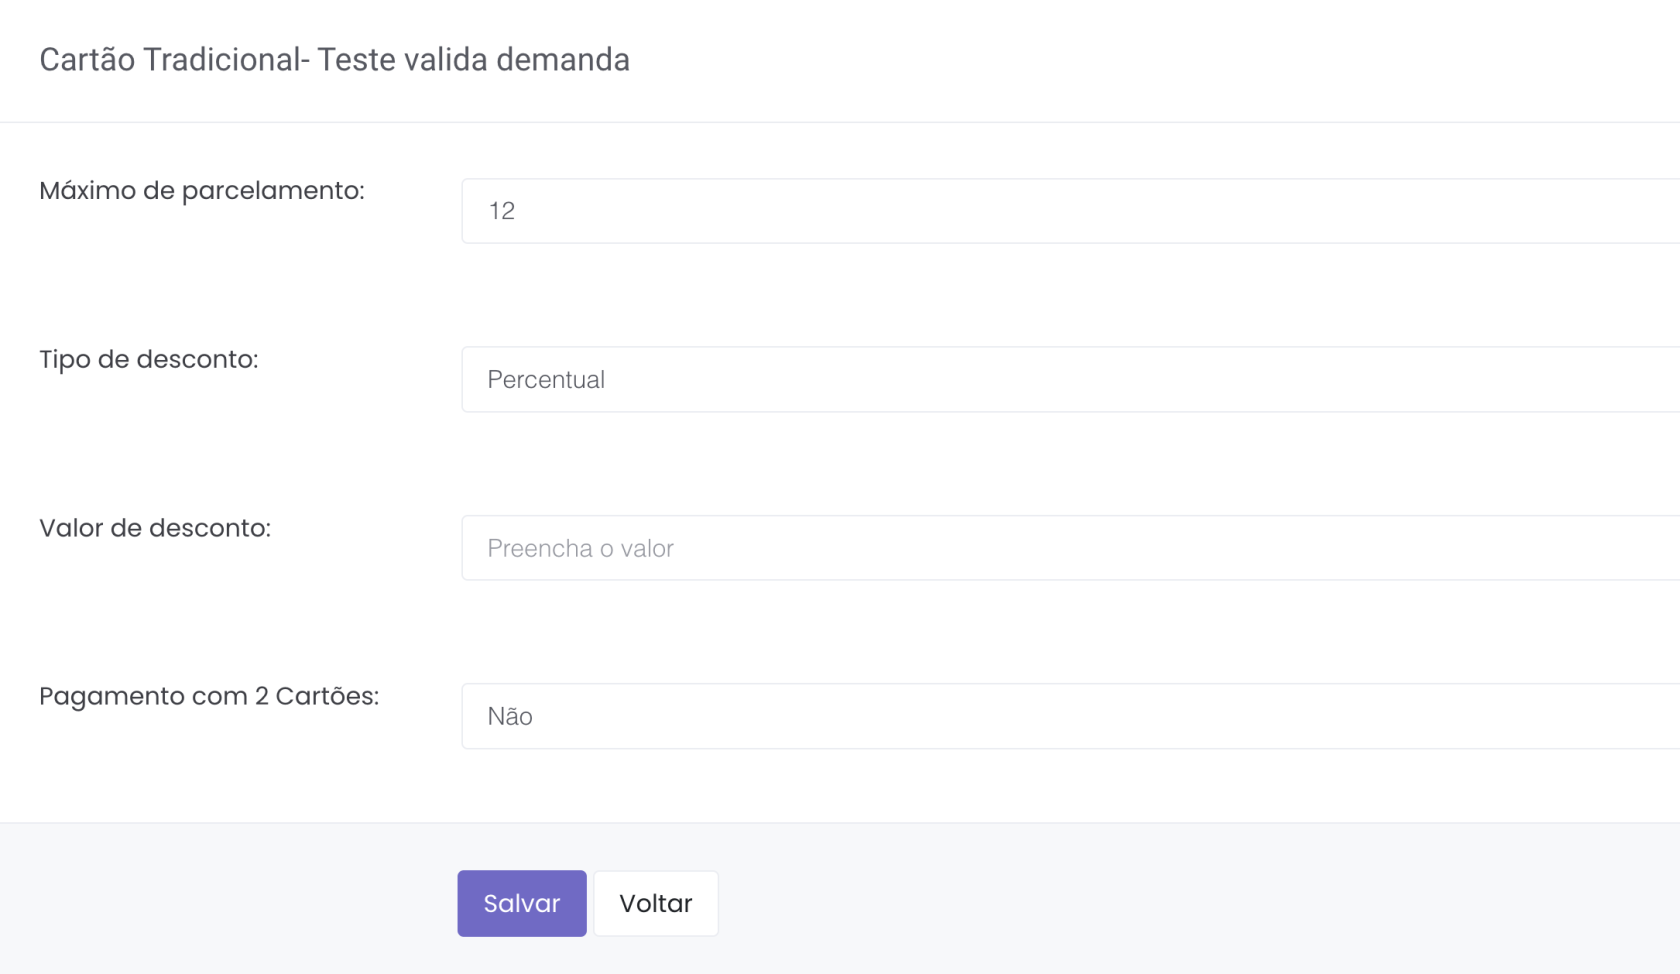Select the 'Valor de desconto:' label text

click(x=155, y=528)
